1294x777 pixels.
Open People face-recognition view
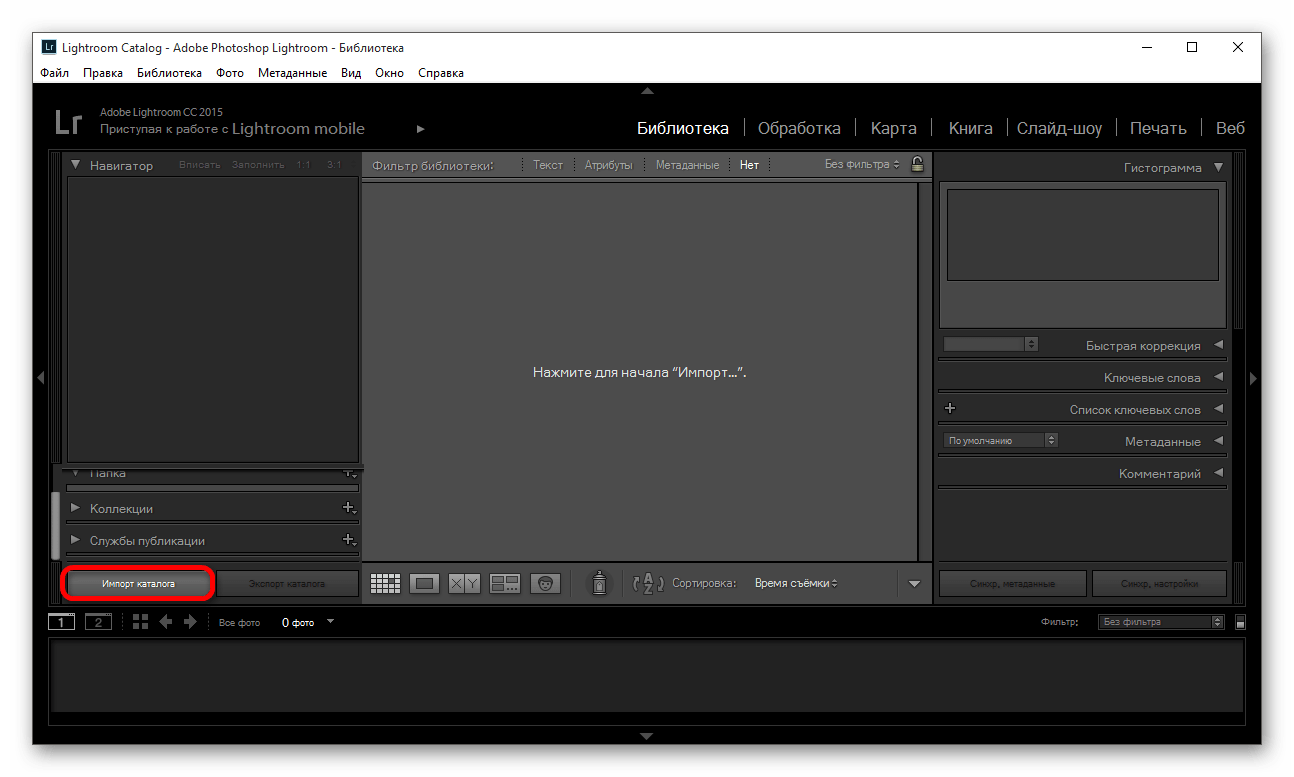[545, 584]
